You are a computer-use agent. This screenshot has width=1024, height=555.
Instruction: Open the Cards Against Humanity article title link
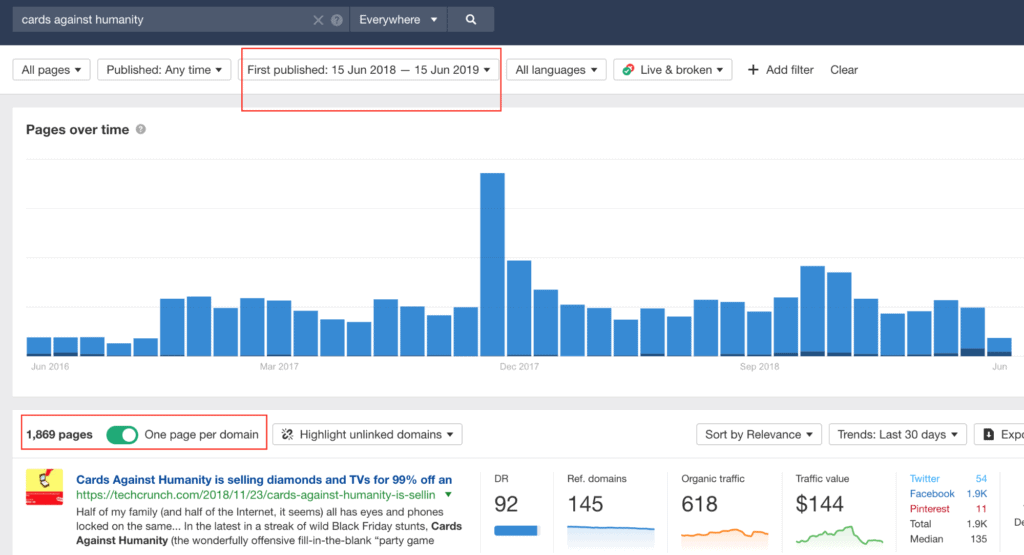(x=264, y=480)
